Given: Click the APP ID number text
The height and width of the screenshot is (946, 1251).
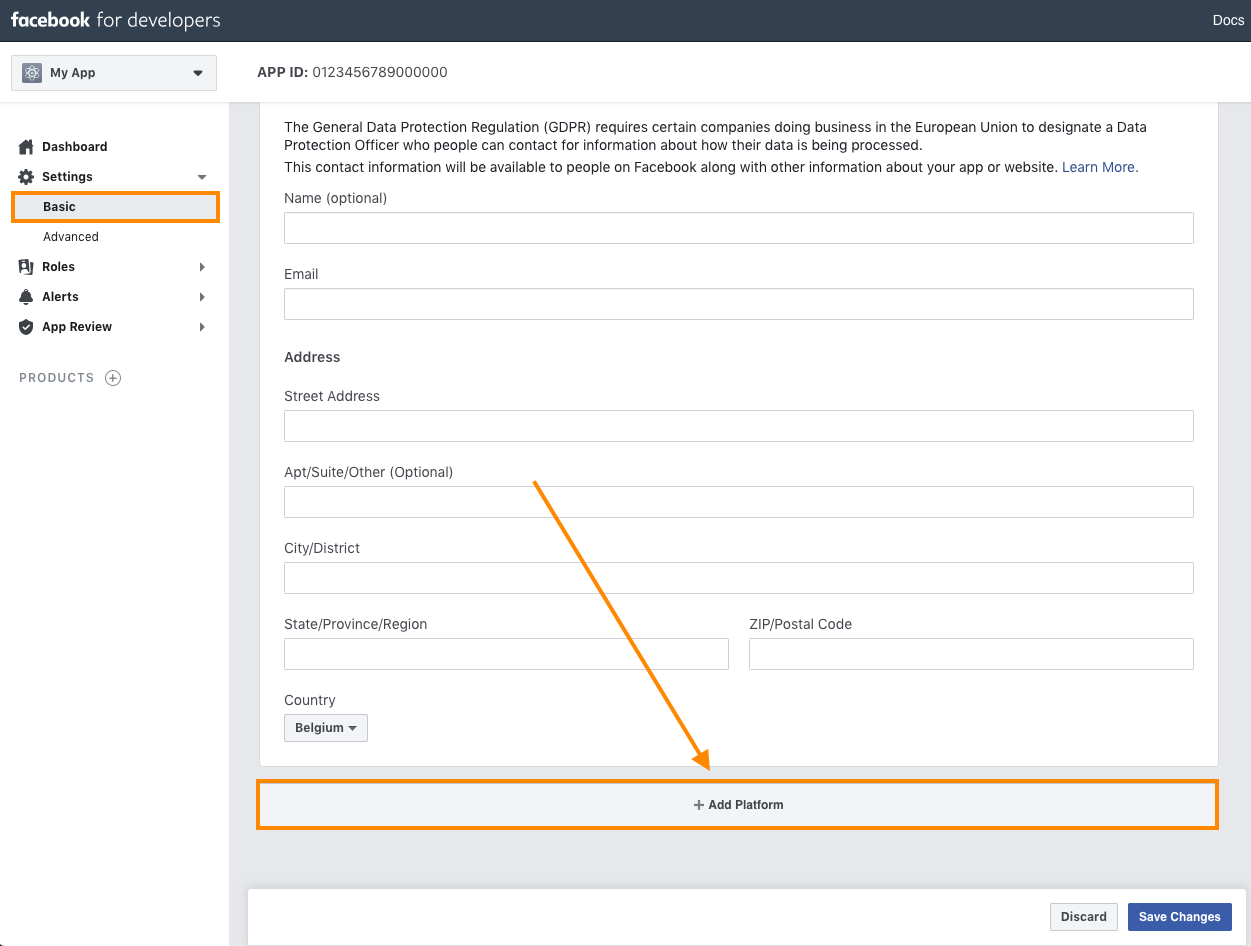Looking at the screenshot, I should 380,72.
